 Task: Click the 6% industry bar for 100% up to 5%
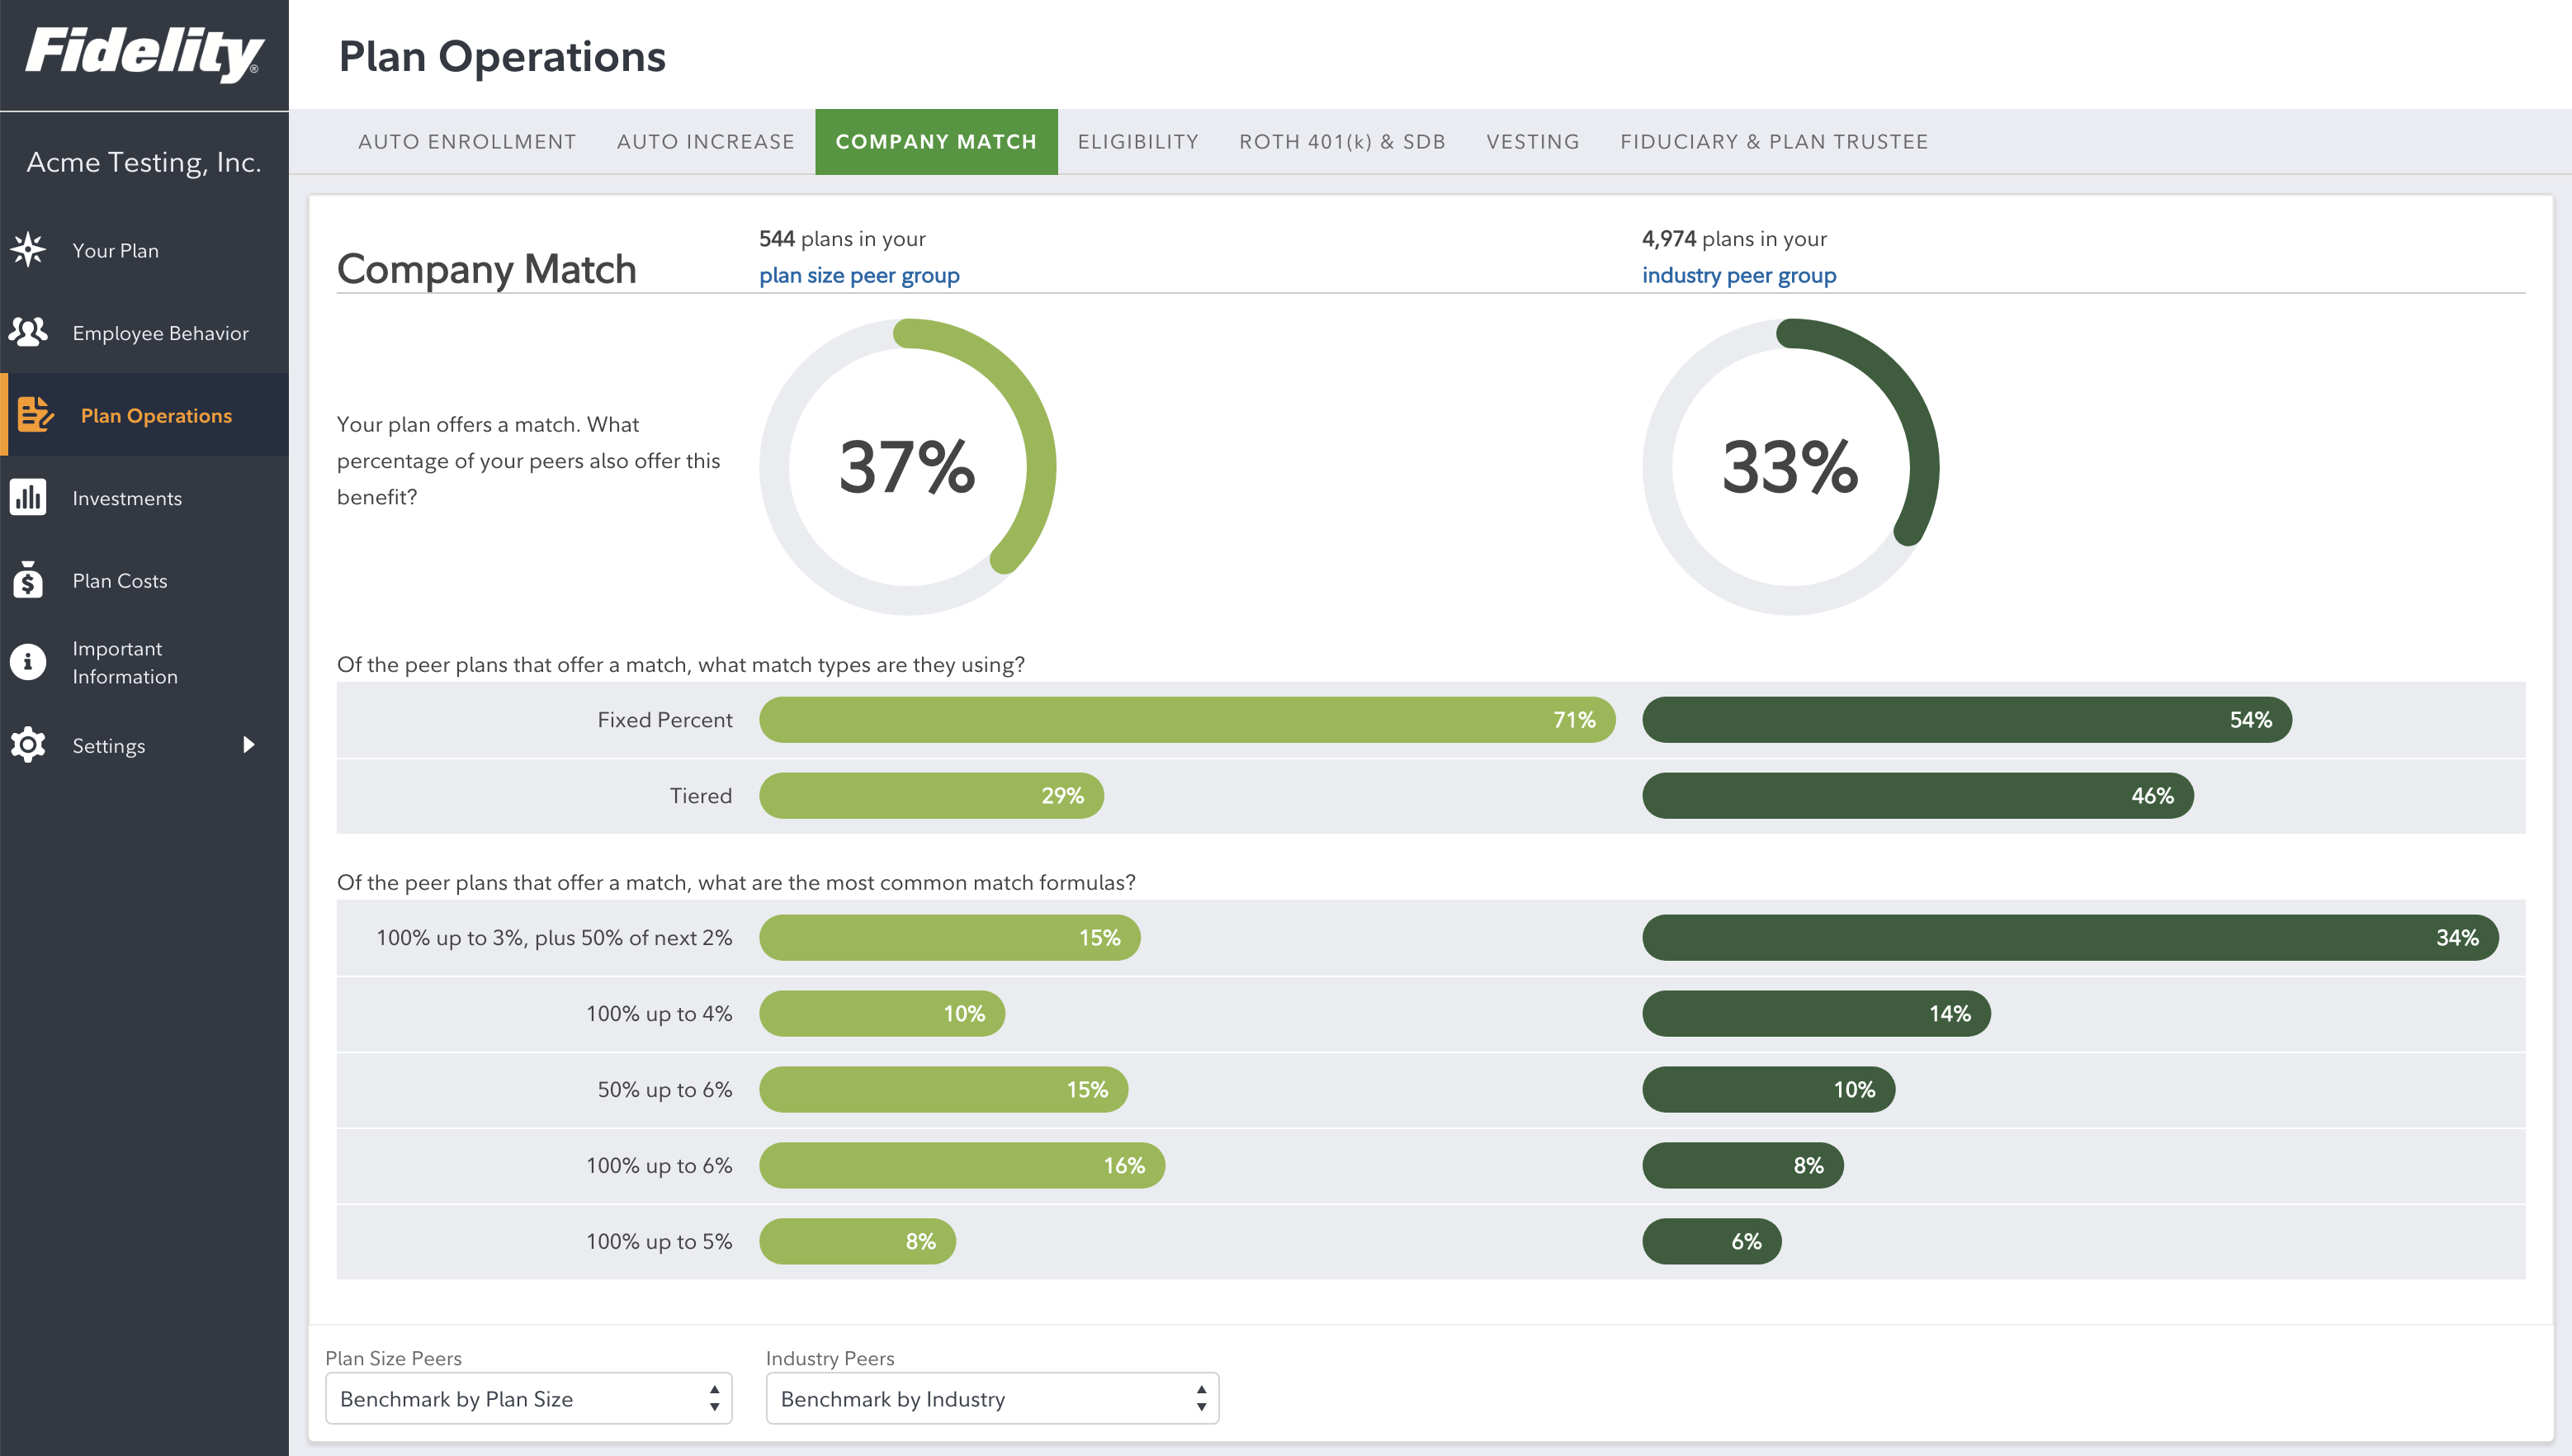(1712, 1241)
